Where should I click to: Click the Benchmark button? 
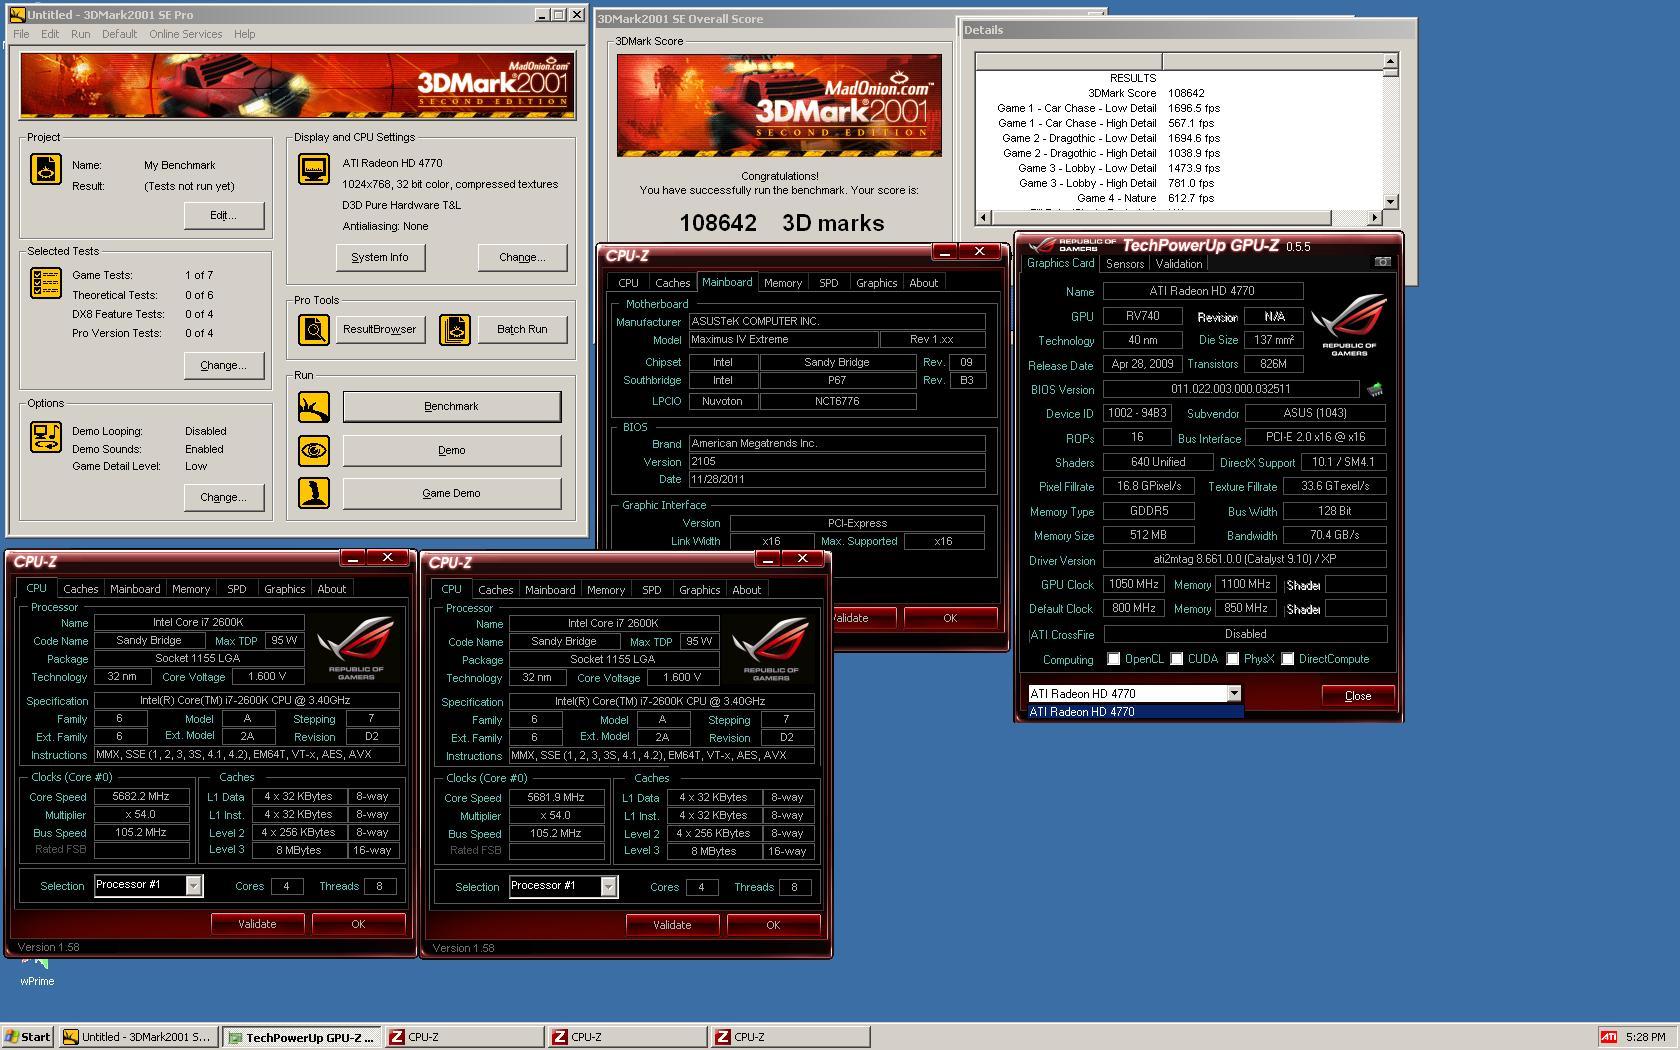tap(452, 406)
